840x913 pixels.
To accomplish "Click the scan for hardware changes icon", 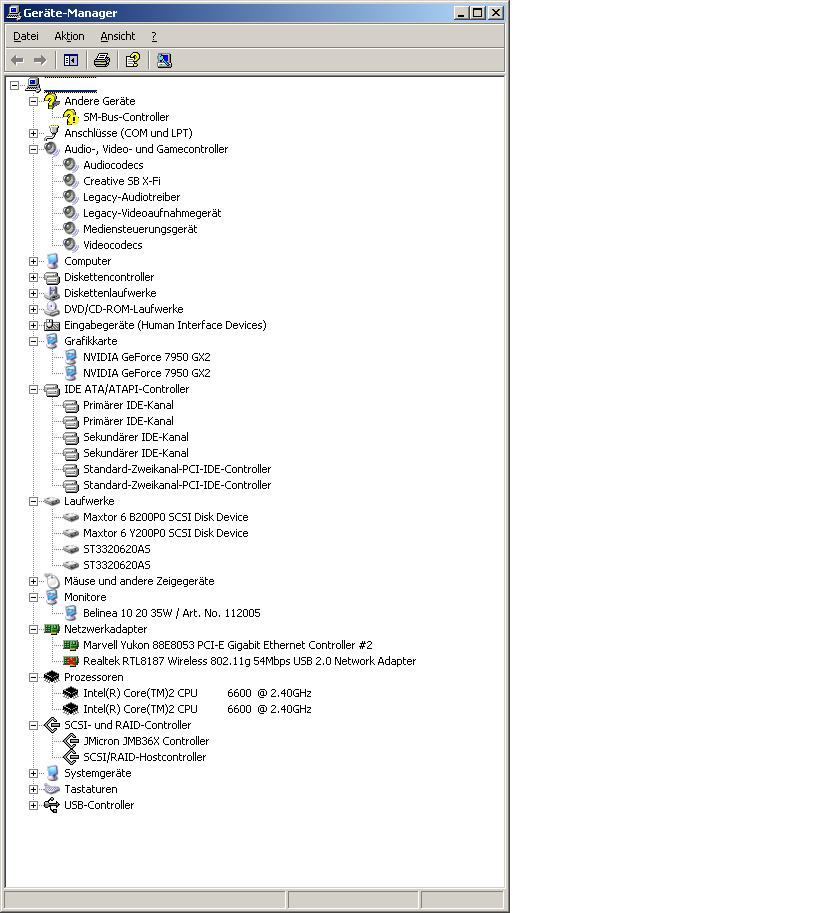I will point(164,60).
